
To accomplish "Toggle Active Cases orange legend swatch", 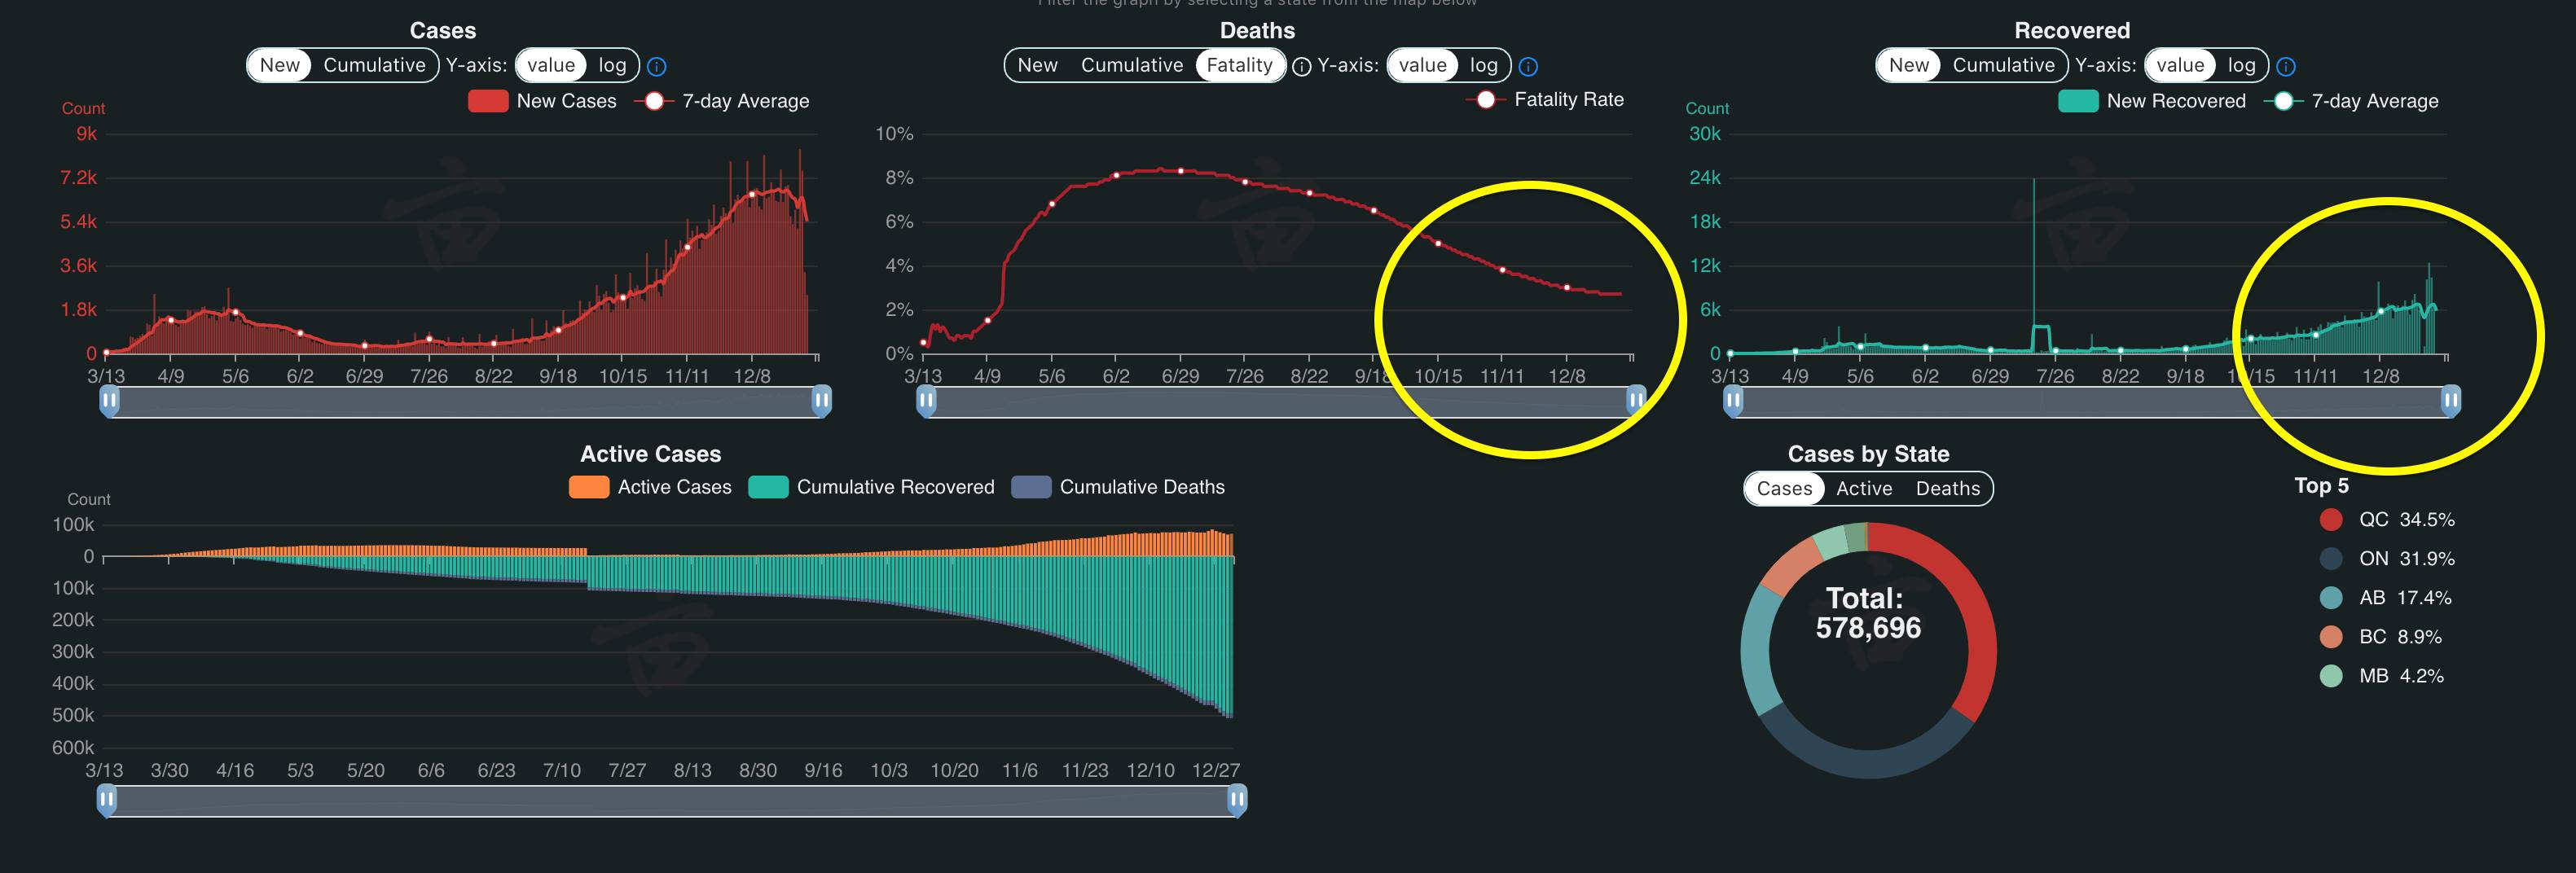I will pyautogui.click(x=589, y=487).
